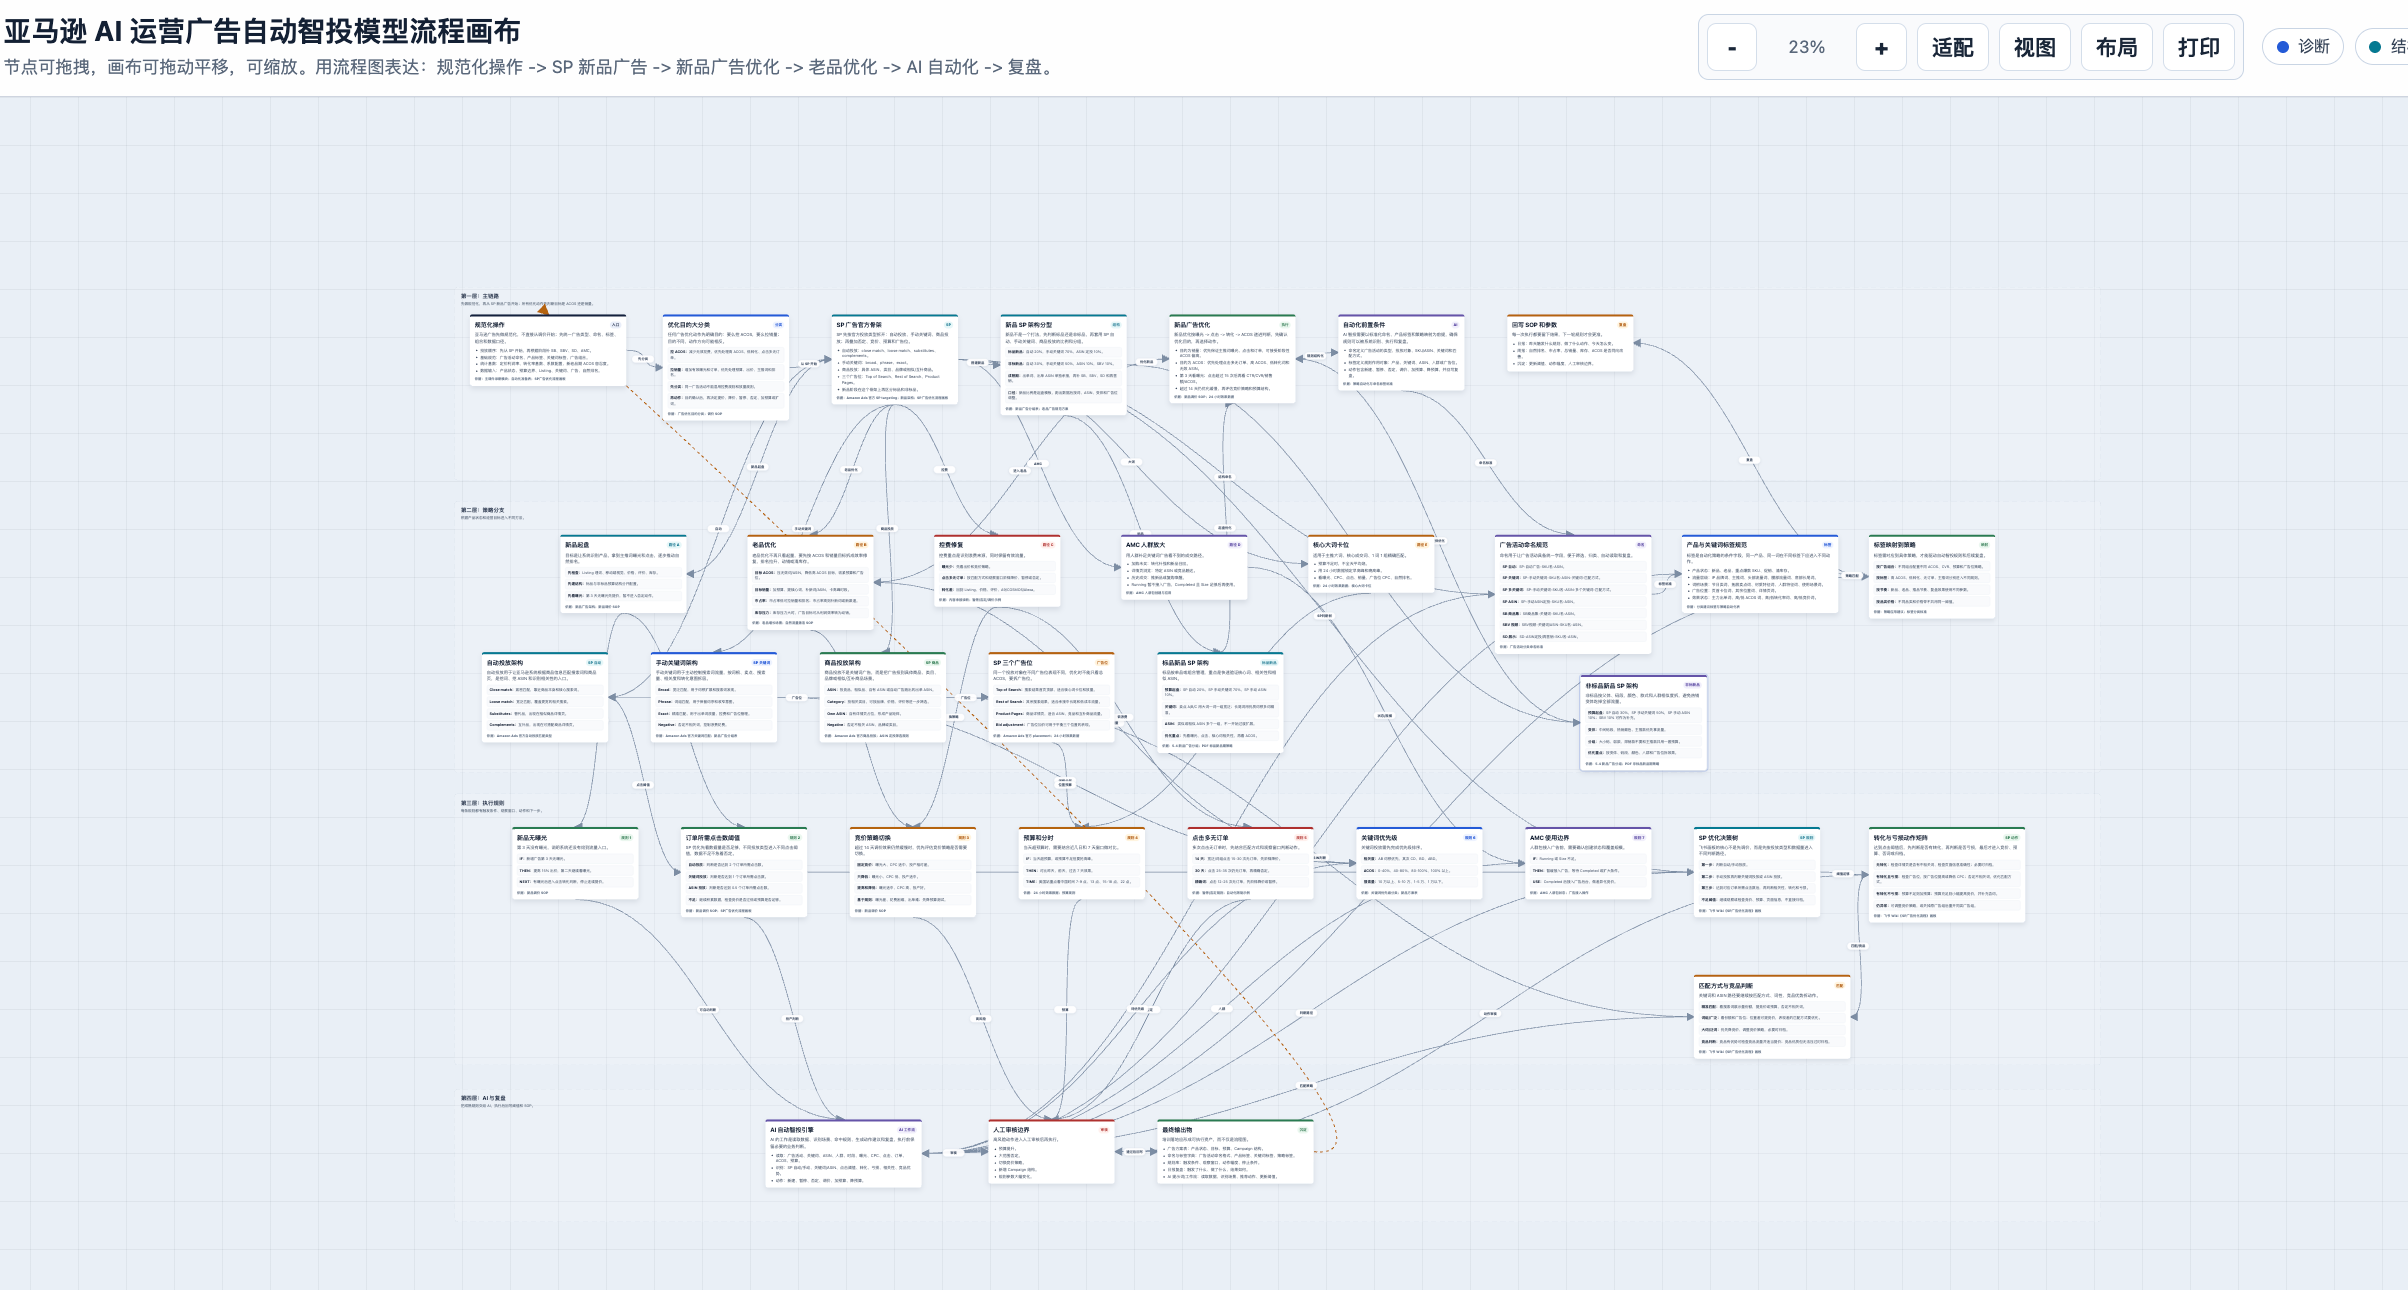The height and width of the screenshot is (1290, 2408).
Task: Click the 核心大词卡位 node
Action: (1371, 564)
